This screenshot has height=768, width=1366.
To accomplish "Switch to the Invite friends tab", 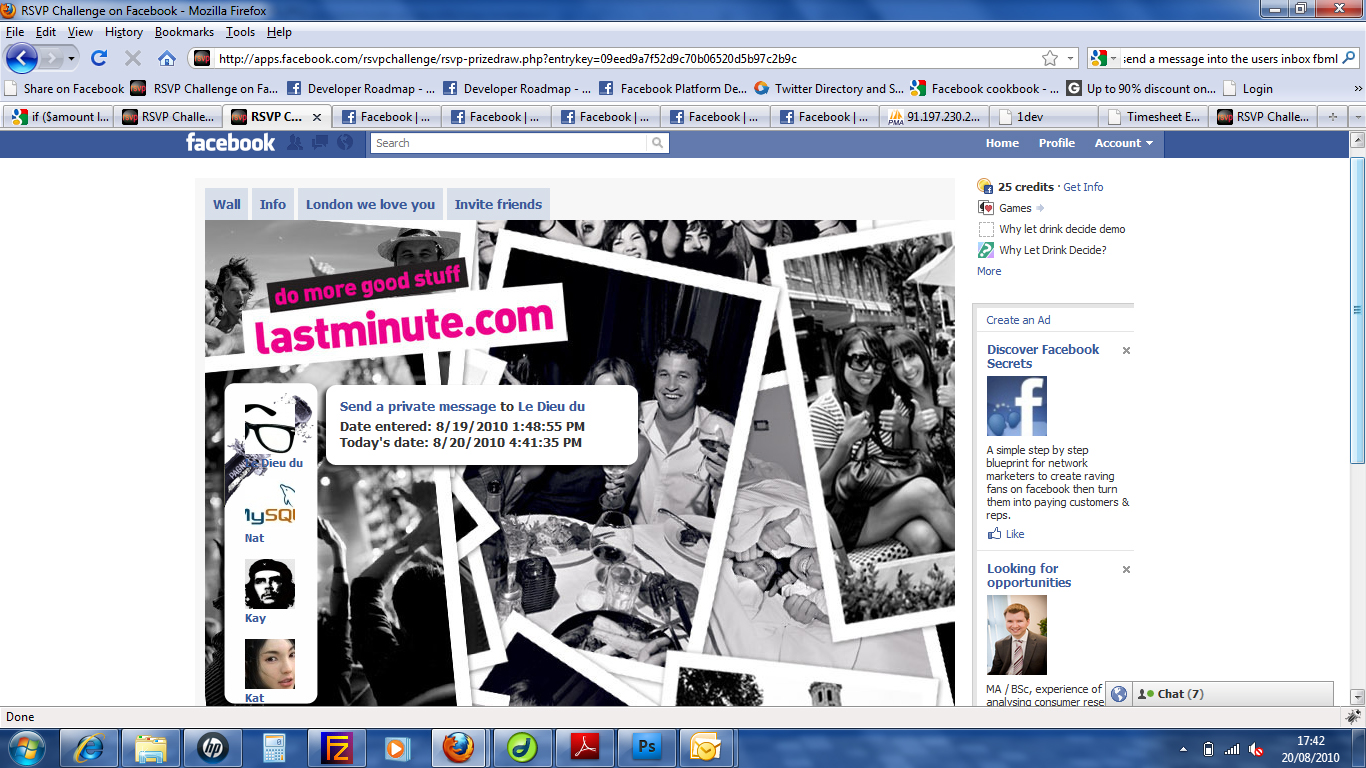I will pos(498,204).
